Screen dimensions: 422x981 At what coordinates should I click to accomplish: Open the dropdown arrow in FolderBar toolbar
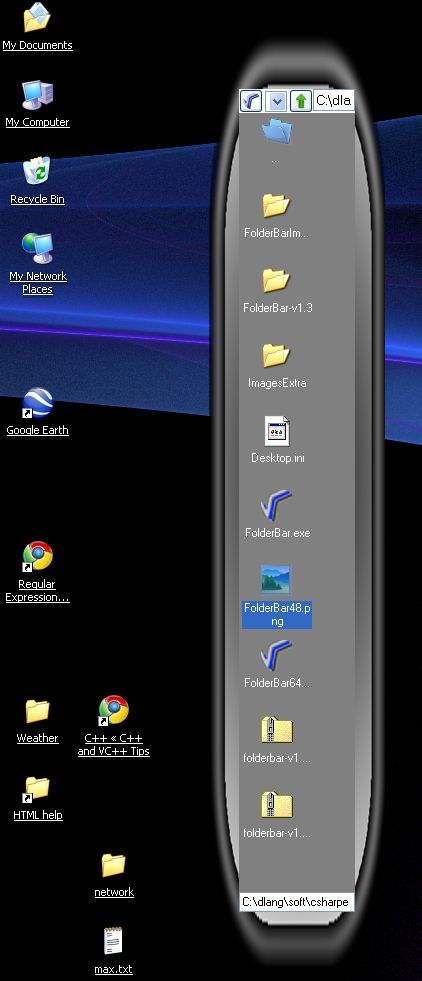(x=276, y=100)
